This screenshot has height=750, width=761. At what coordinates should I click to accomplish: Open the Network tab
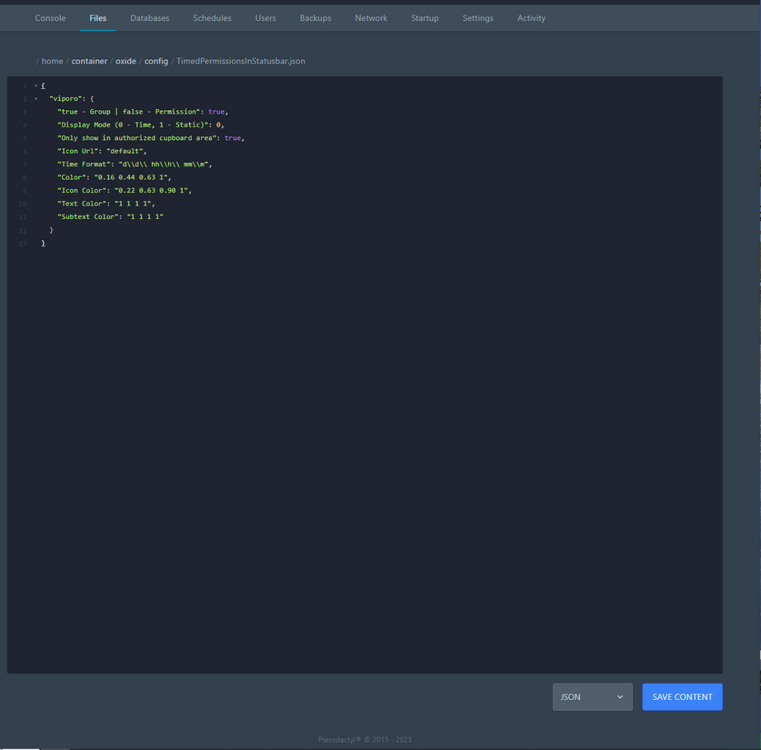click(370, 18)
